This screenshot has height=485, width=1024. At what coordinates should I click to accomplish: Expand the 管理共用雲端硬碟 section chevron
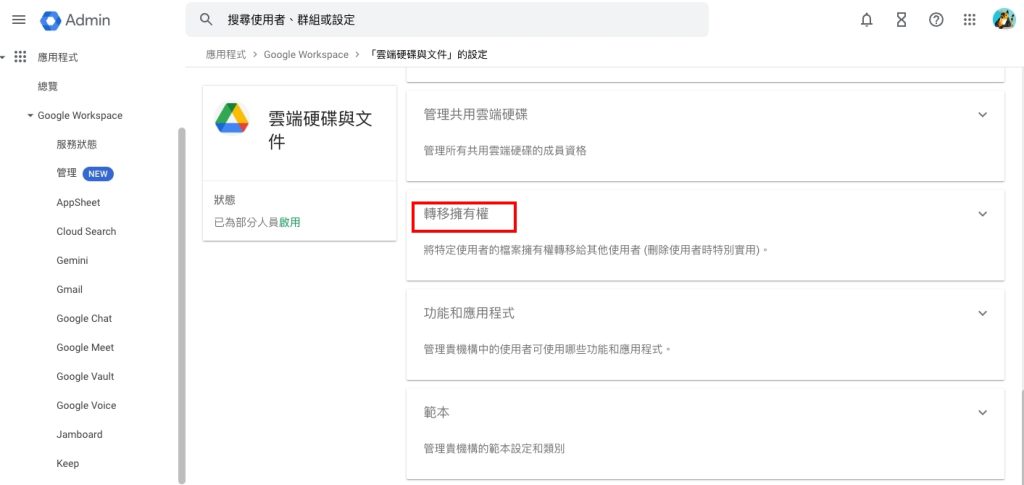pos(982,115)
